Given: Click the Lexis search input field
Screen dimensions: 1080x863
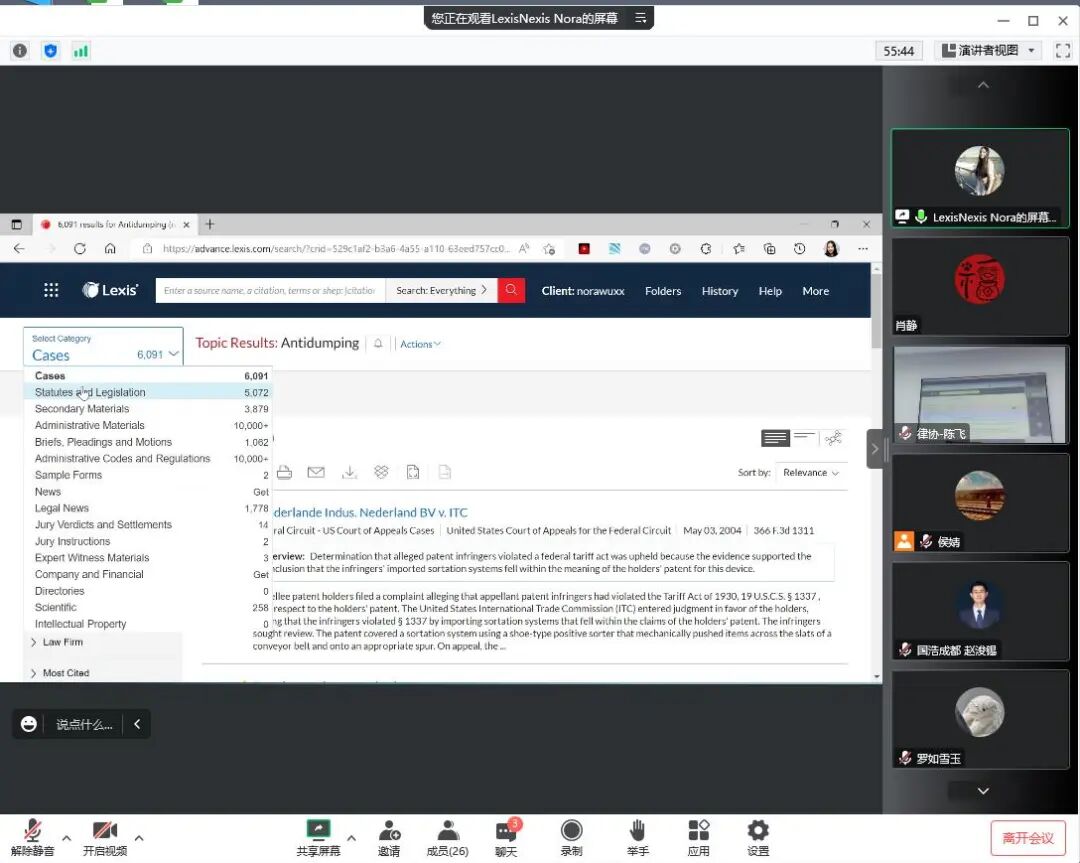Looking at the screenshot, I should point(271,291).
